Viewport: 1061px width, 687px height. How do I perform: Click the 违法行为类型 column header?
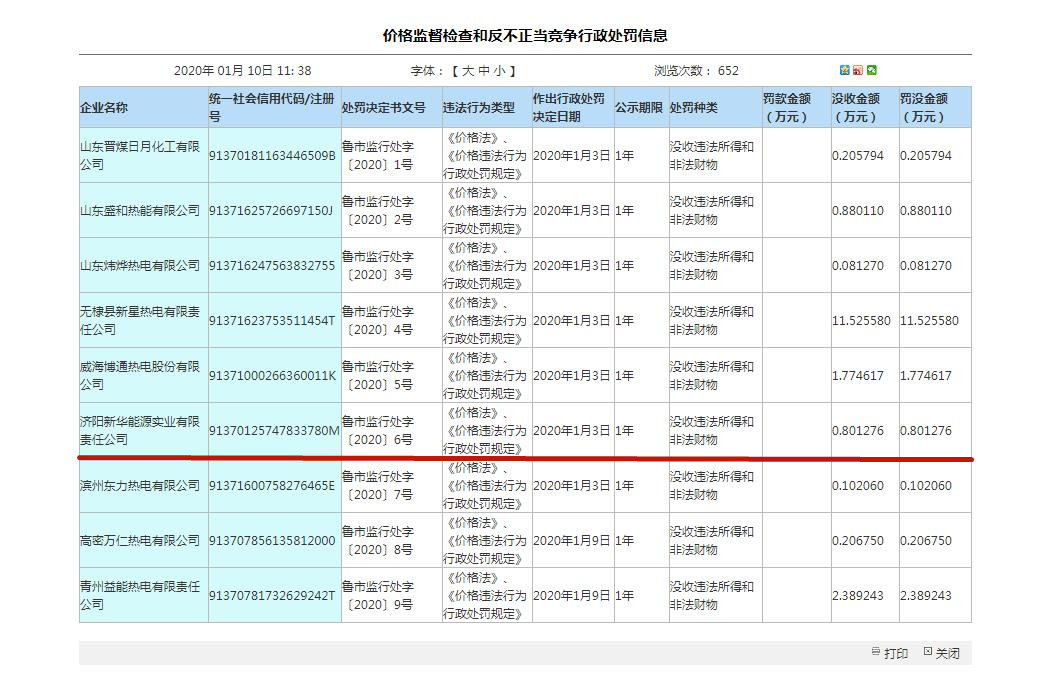pyautogui.click(x=479, y=108)
